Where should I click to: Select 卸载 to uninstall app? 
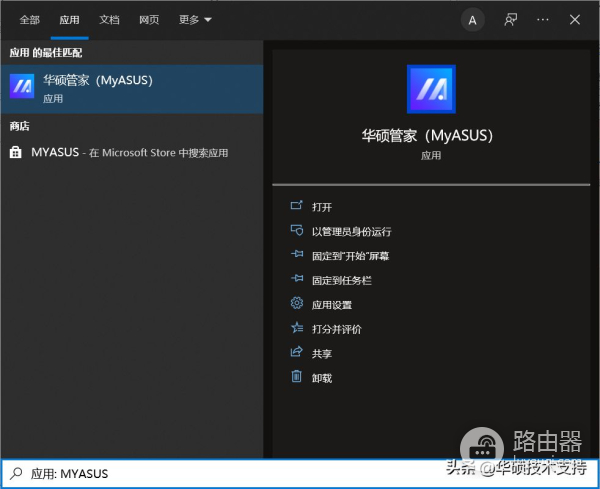pyautogui.click(x=322, y=378)
